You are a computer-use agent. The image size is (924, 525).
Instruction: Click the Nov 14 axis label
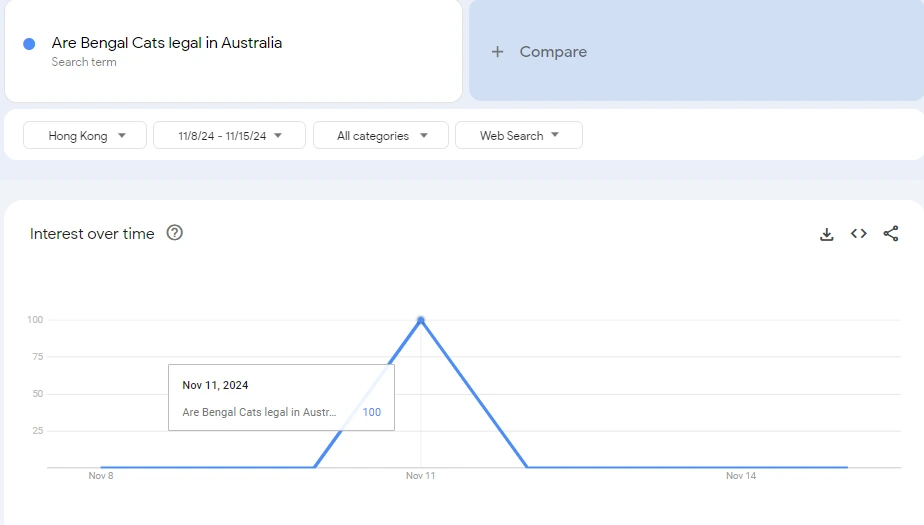(x=741, y=476)
